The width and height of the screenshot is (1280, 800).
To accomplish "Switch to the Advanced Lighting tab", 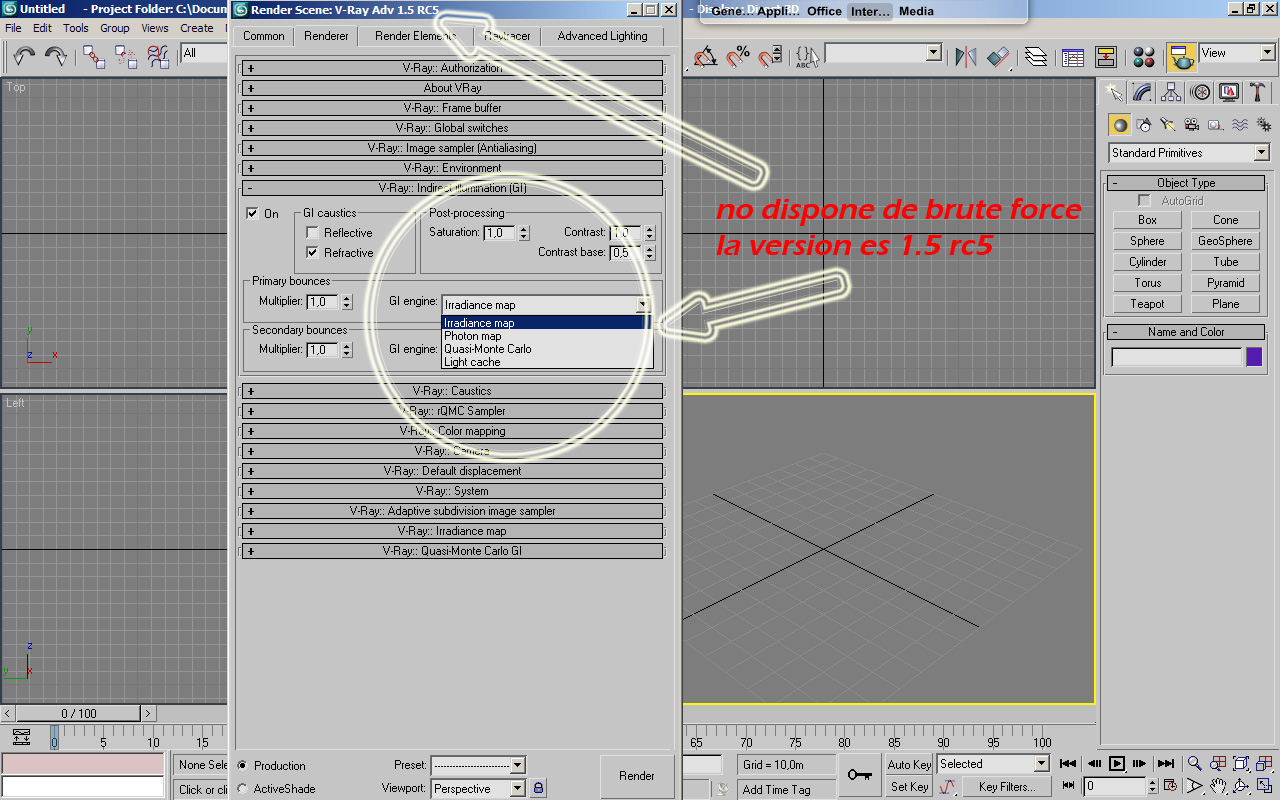I will coord(602,36).
